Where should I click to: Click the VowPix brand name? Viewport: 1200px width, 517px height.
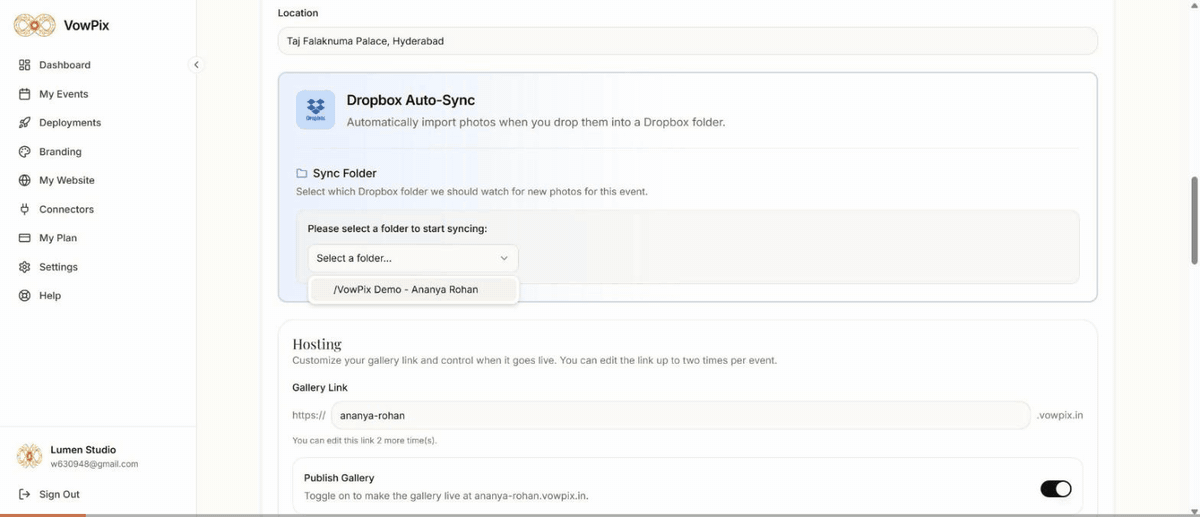(x=86, y=26)
